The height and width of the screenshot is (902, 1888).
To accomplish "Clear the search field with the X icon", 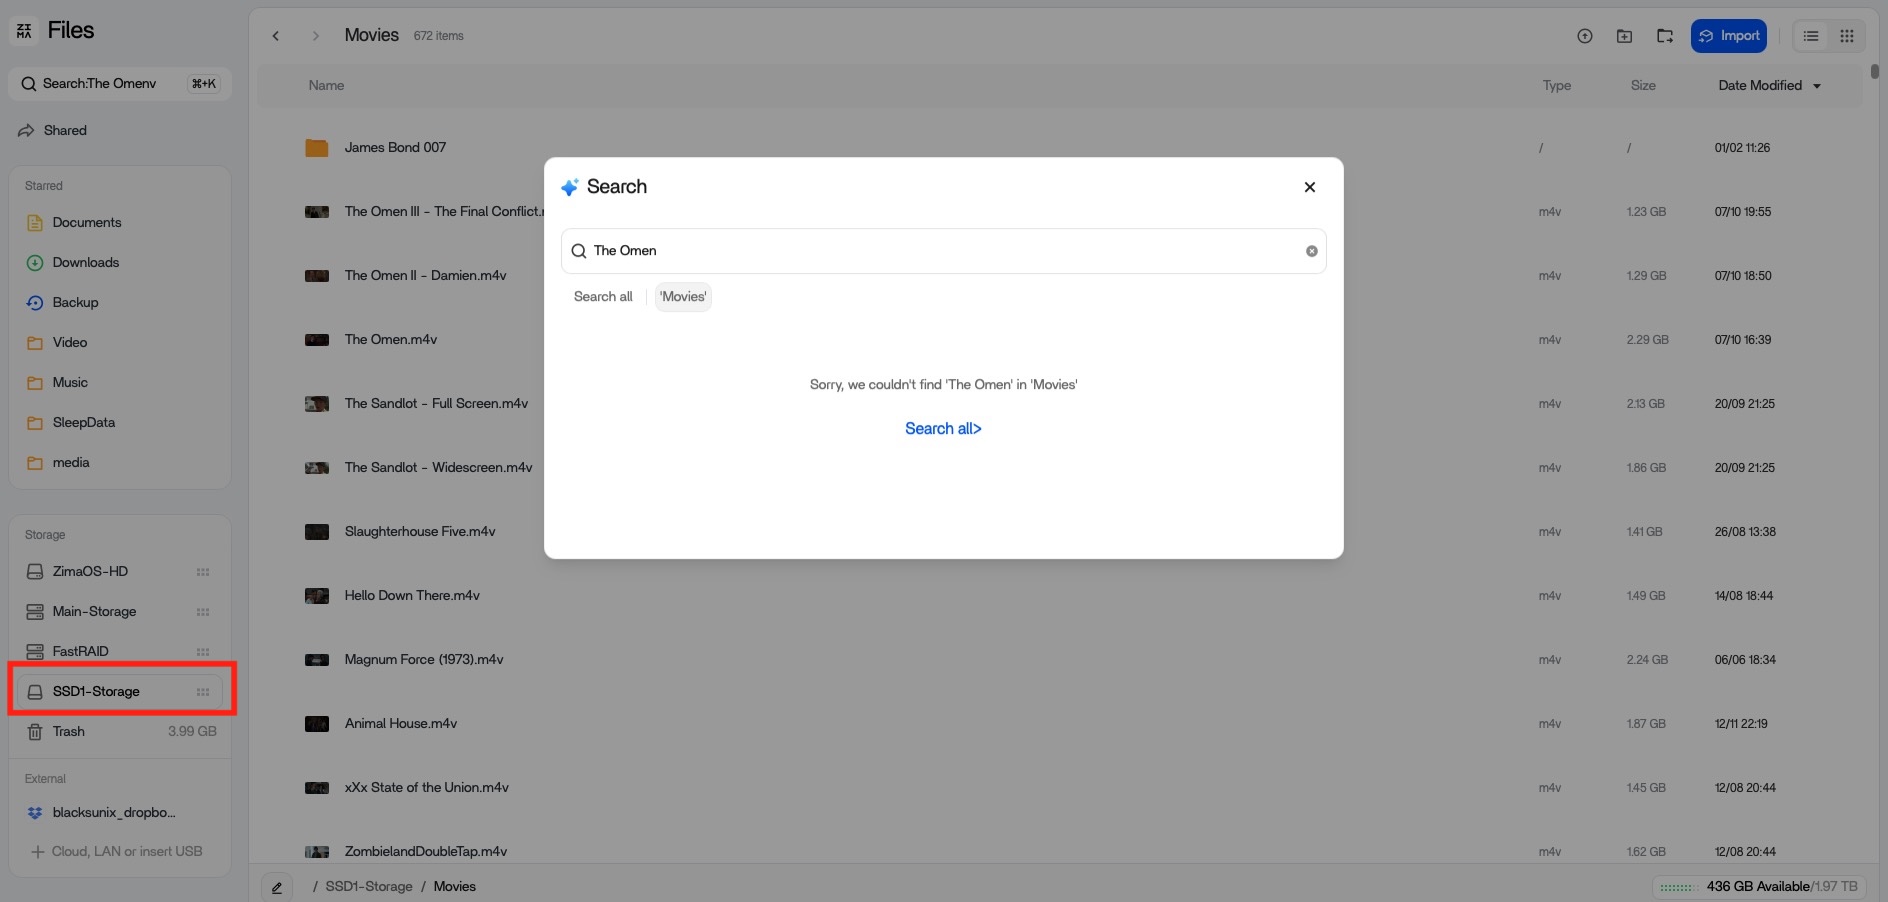I will (1311, 251).
